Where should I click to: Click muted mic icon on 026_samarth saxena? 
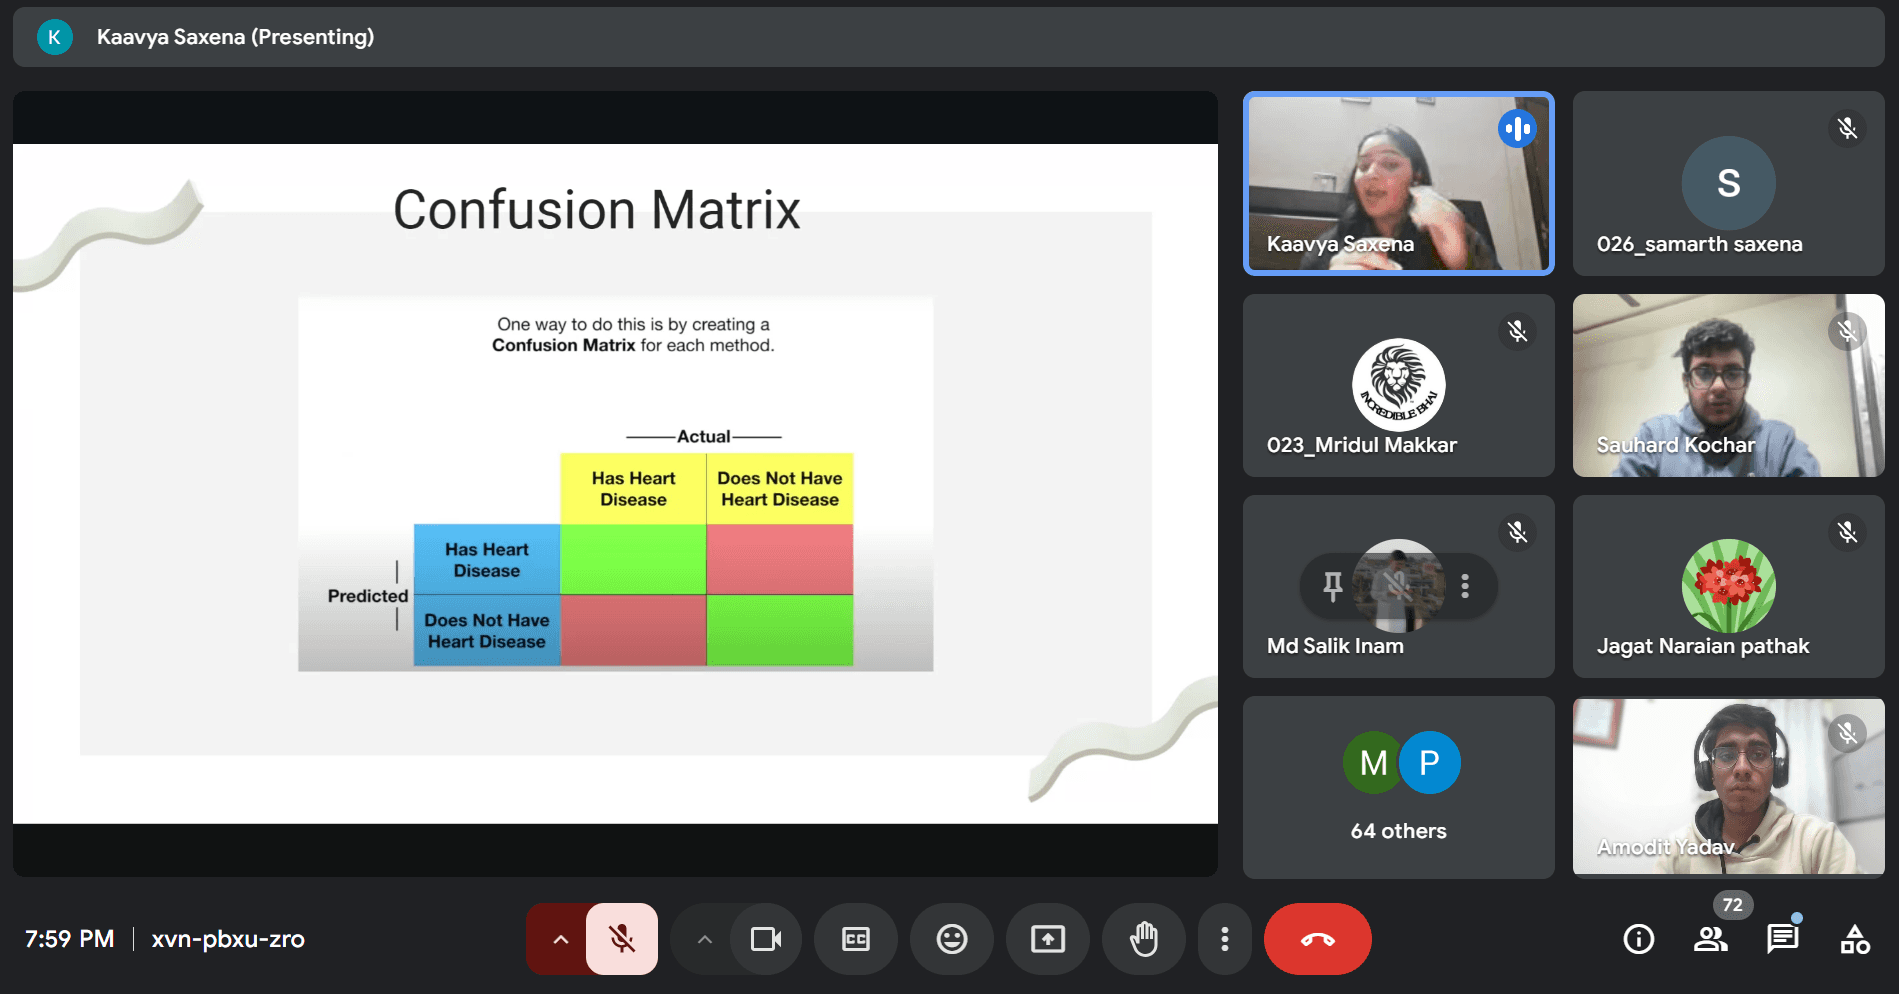click(x=1847, y=128)
